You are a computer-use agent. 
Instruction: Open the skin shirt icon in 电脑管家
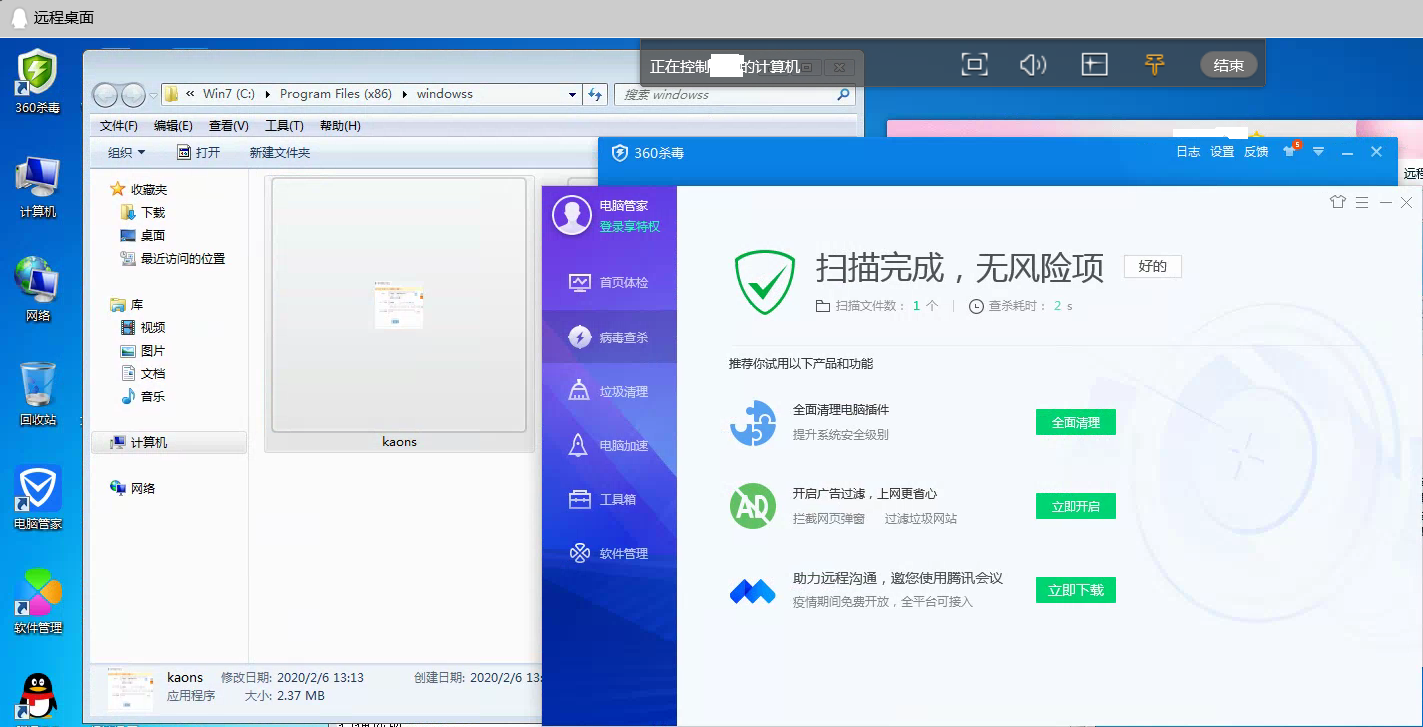pyautogui.click(x=1338, y=202)
